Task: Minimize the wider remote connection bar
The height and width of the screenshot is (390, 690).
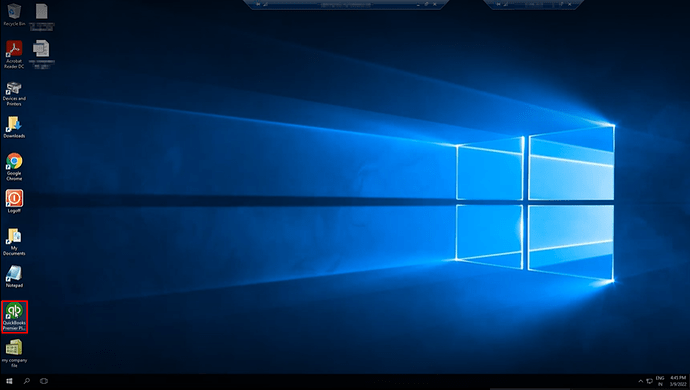Action: tap(418, 4)
